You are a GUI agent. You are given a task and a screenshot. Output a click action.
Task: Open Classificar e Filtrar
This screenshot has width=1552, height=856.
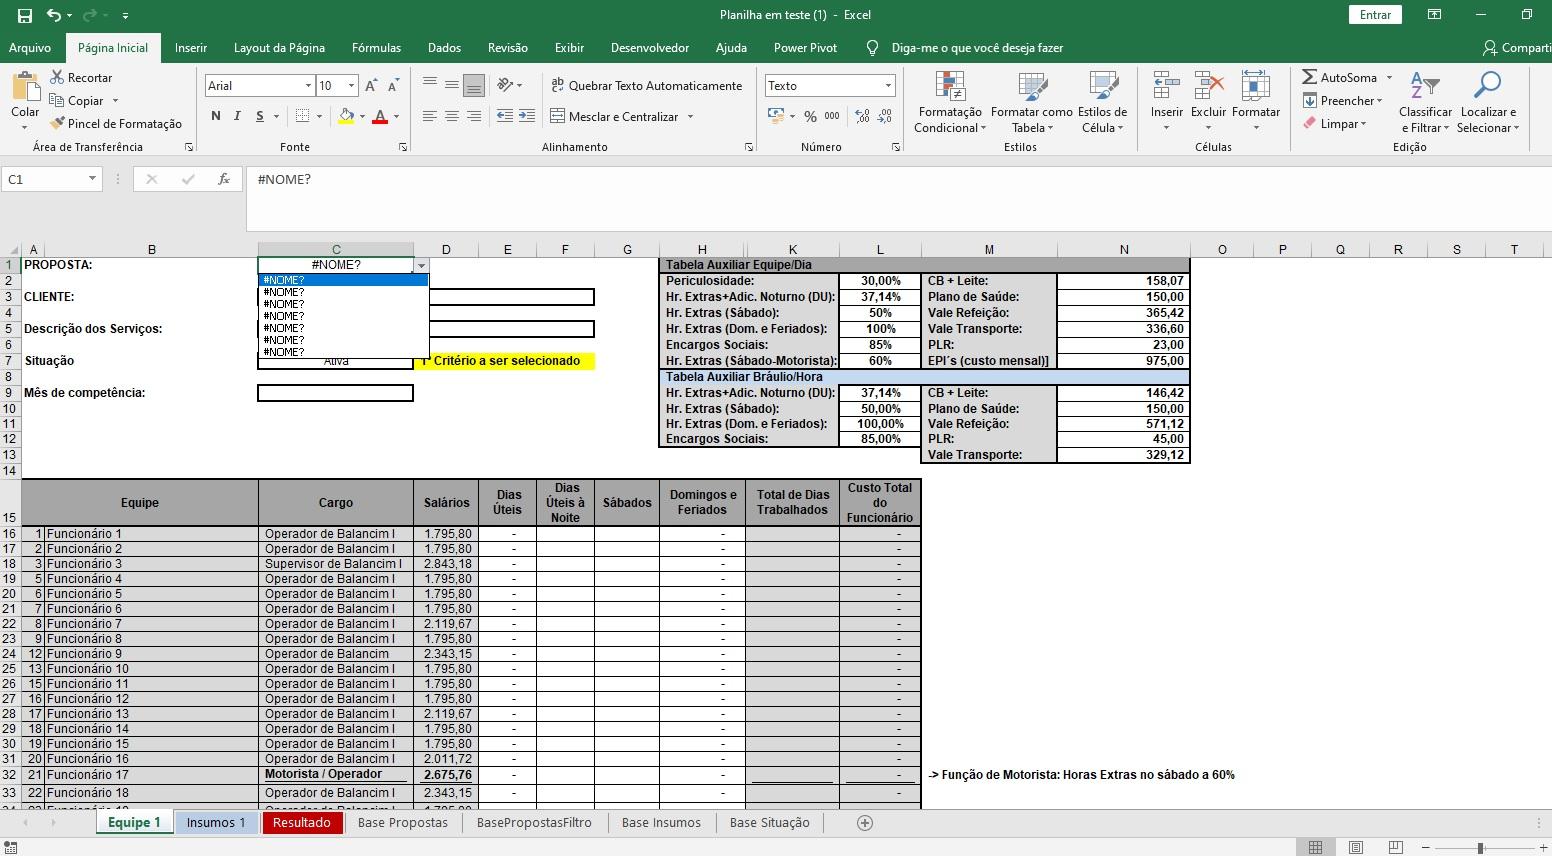pos(1425,102)
